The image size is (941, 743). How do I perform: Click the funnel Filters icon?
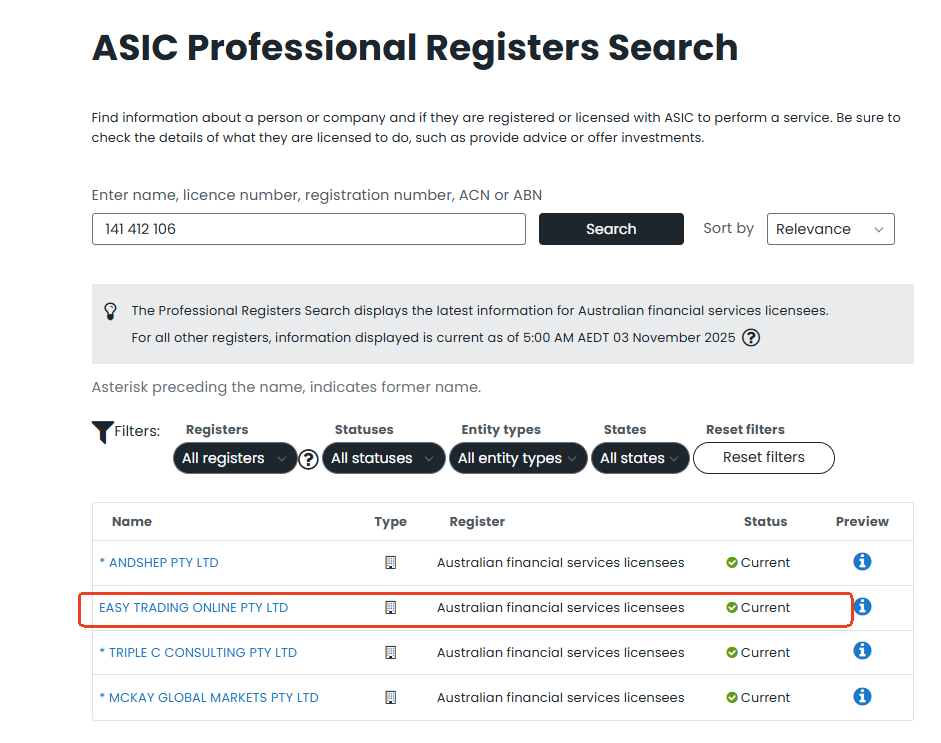pos(102,432)
